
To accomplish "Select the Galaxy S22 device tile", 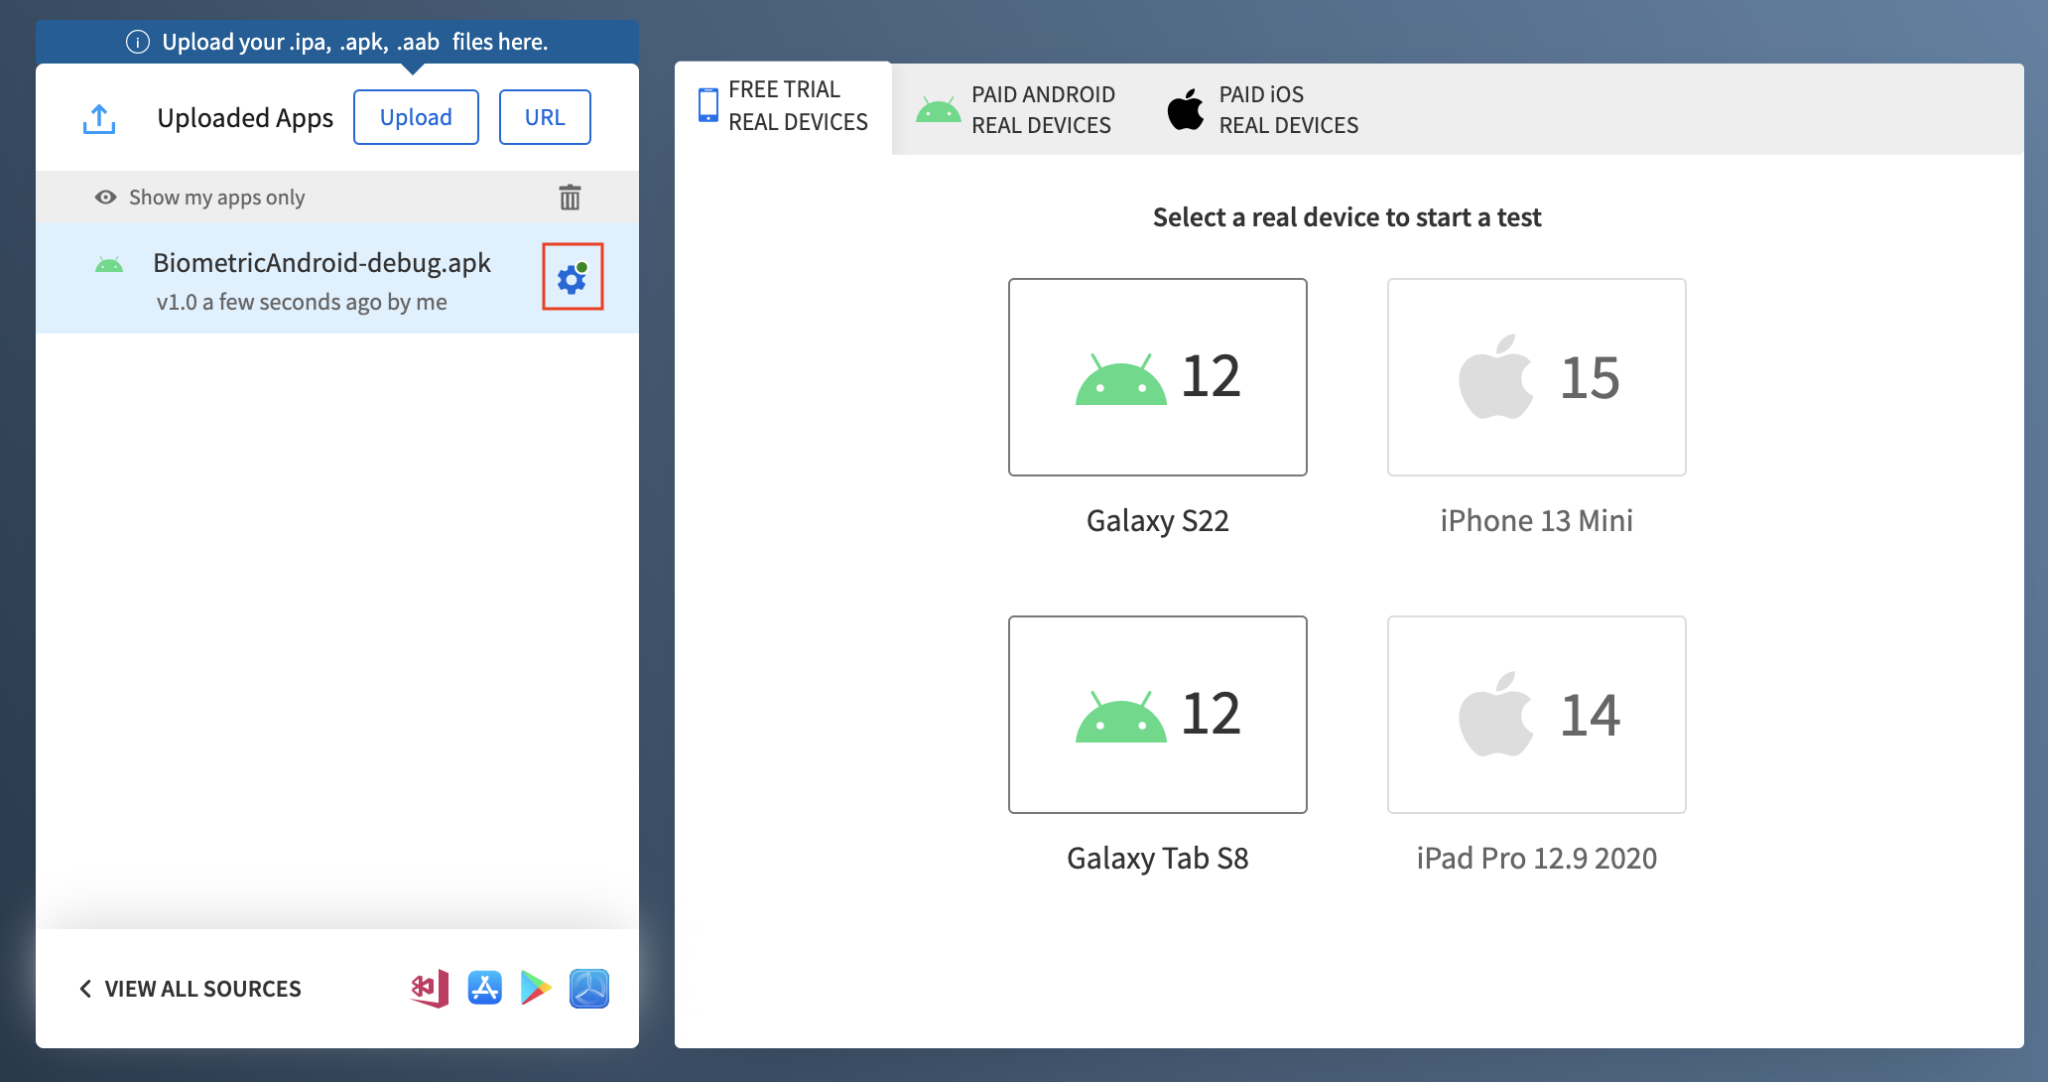I will [x=1157, y=377].
